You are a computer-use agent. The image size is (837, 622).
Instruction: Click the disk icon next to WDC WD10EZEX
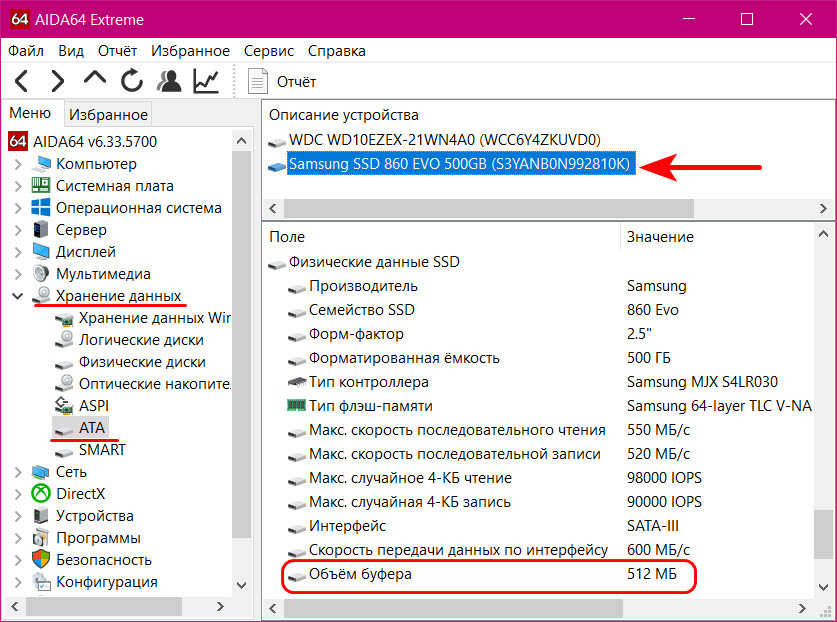click(x=277, y=142)
